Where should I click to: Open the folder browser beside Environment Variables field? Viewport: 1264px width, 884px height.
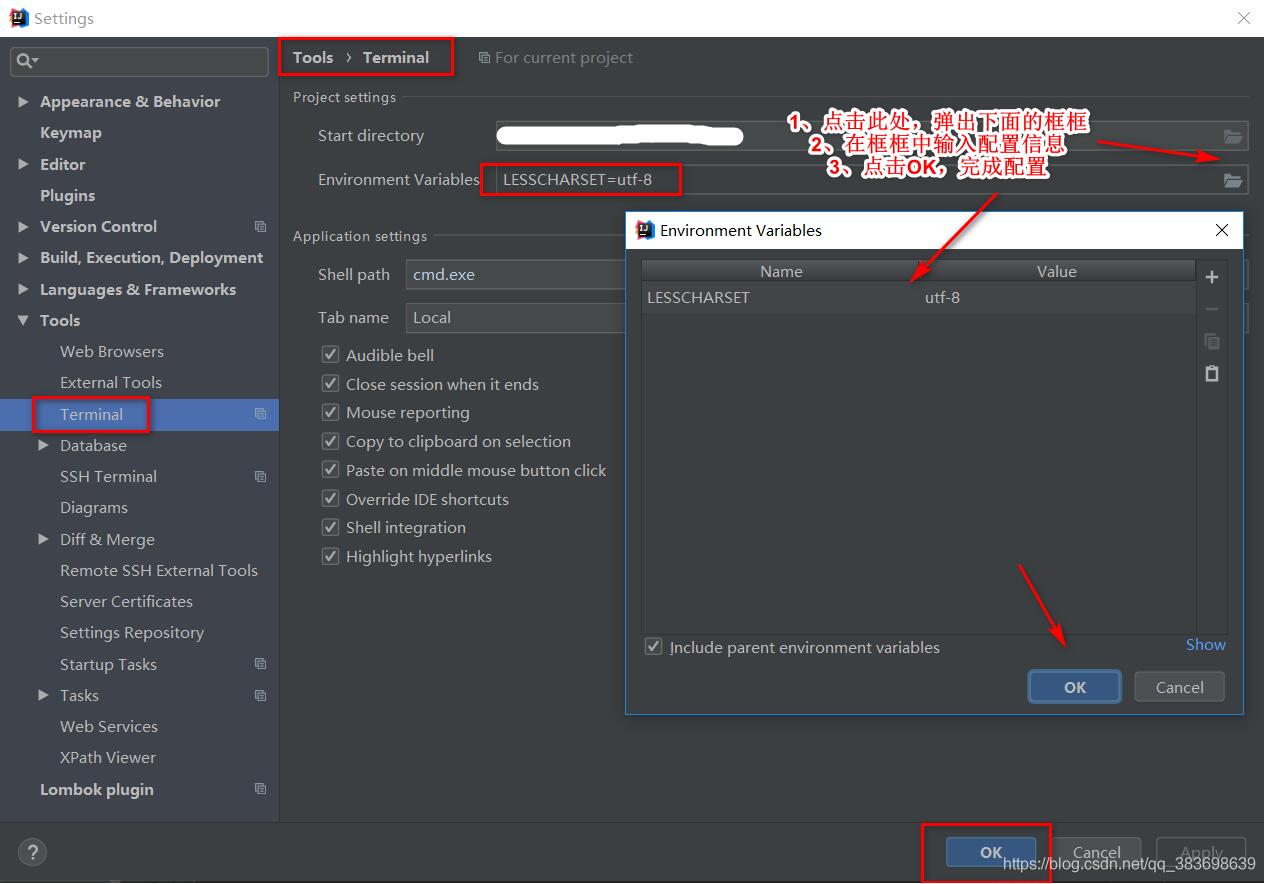pos(1233,180)
